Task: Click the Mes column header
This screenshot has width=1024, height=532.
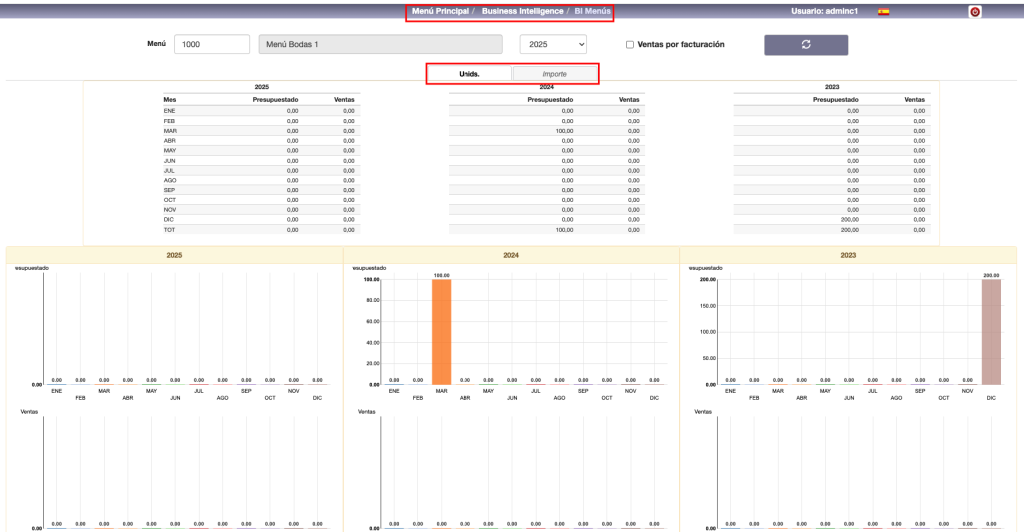Action: pos(170,100)
